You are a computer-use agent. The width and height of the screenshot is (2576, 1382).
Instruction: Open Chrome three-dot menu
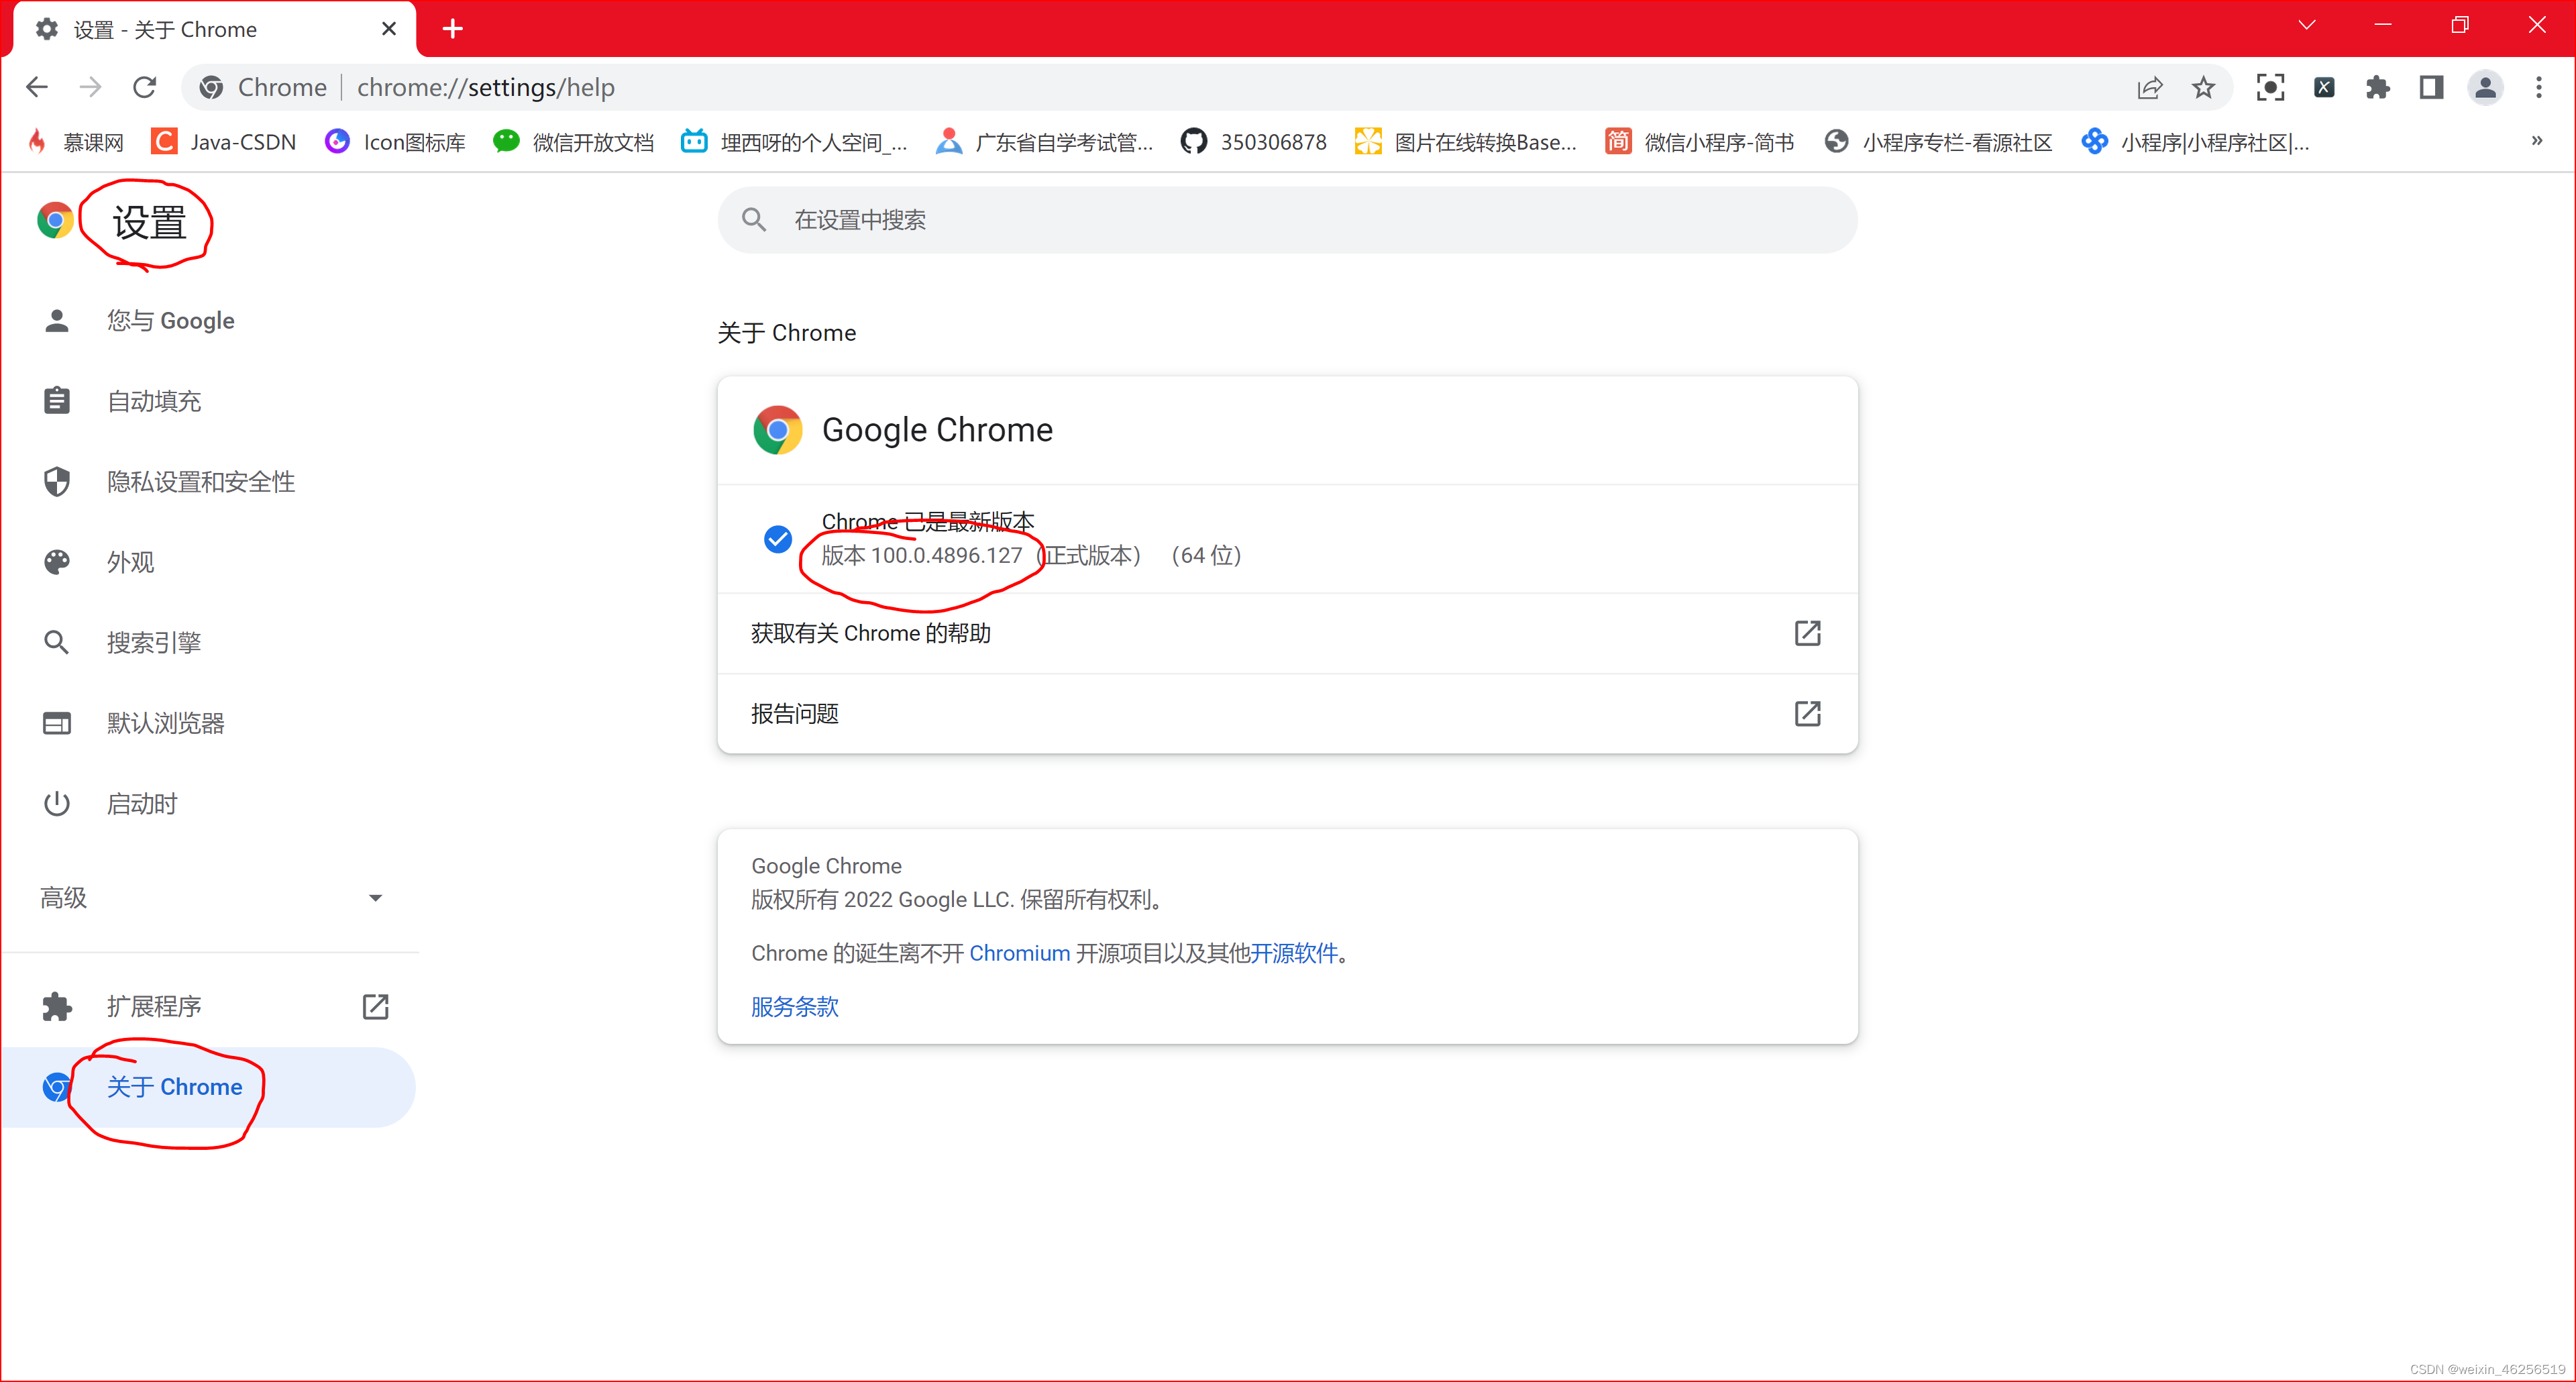click(x=2538, y=87)
